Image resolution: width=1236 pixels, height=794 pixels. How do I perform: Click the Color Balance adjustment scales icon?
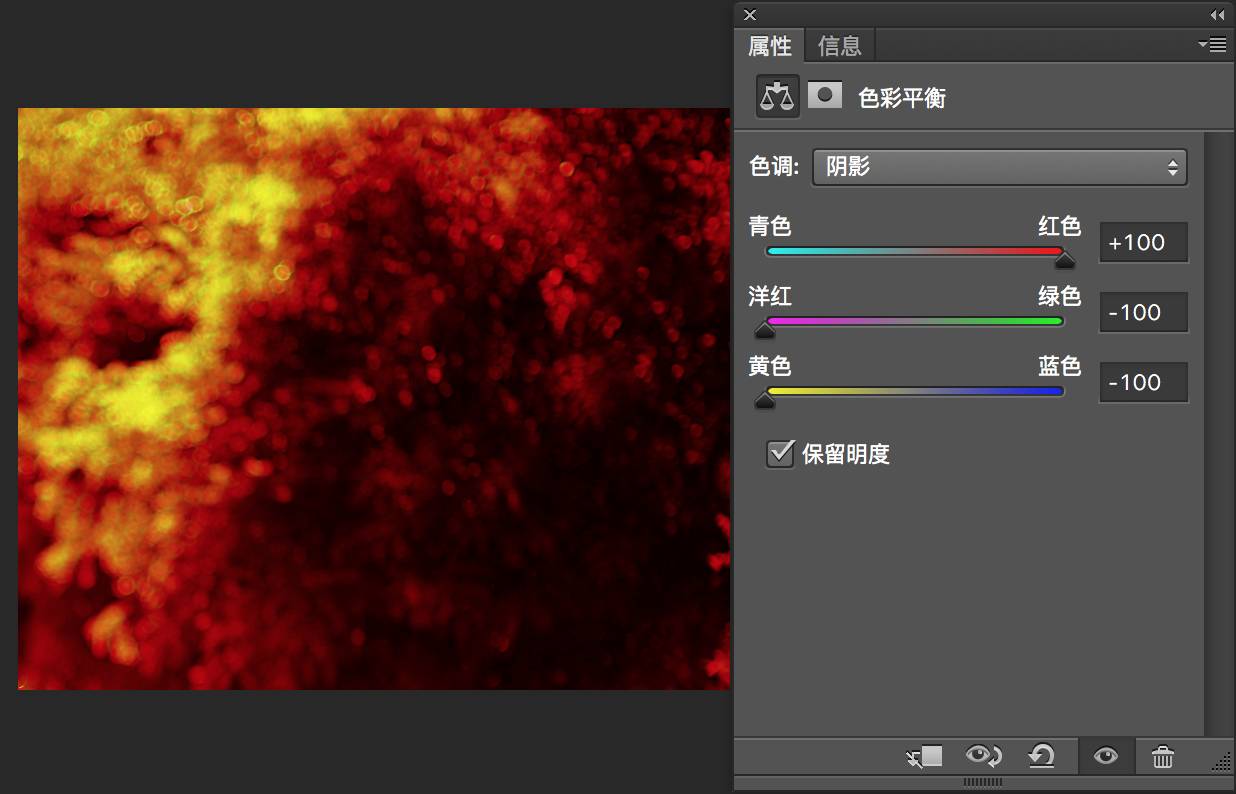(x=777, y=96)
